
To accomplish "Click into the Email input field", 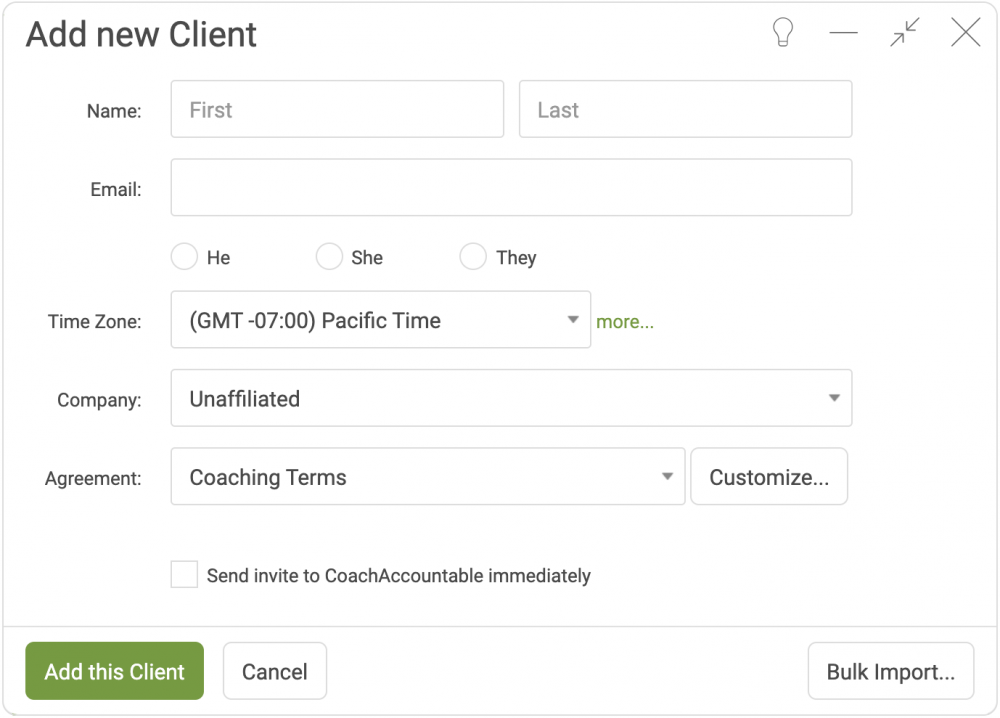I will [x=511, y=187].
